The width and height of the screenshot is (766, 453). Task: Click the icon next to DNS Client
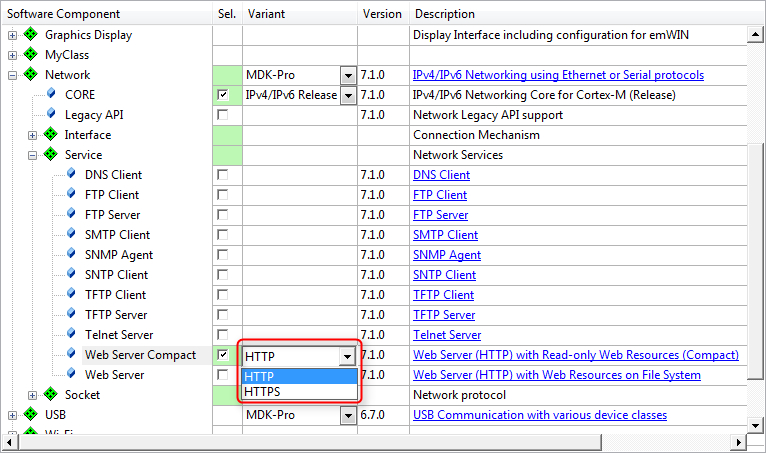72,175
